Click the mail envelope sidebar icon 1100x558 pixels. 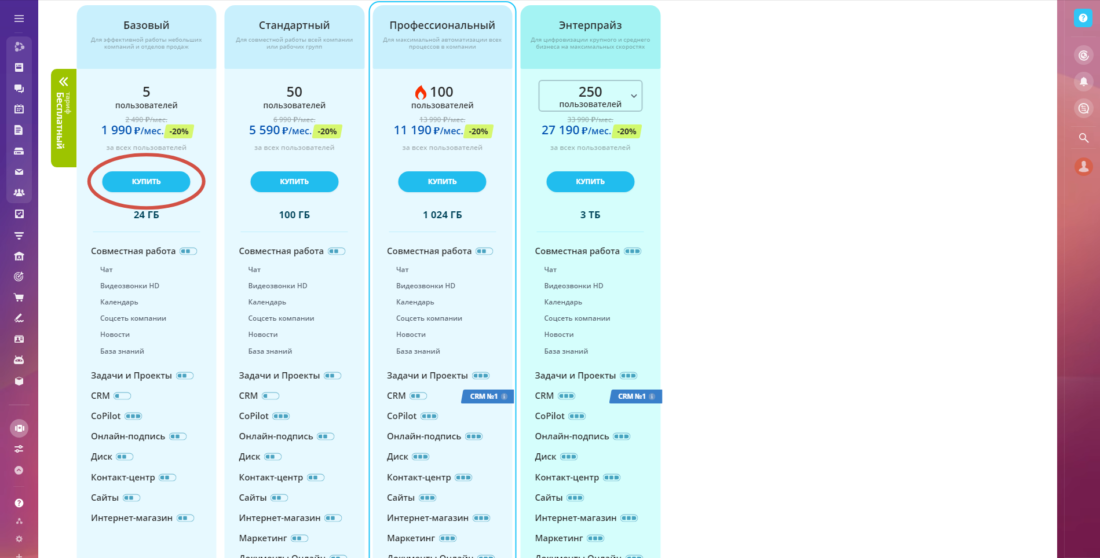(19, 171)
